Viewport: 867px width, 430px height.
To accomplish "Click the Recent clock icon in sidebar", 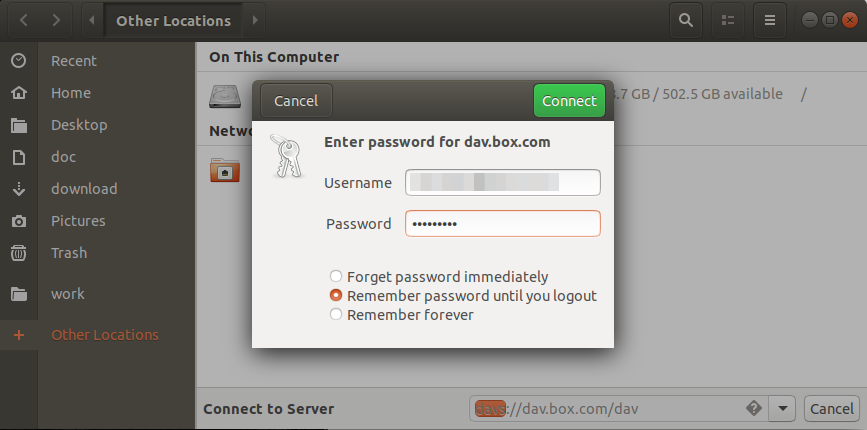I will click(x=19, y=60).
